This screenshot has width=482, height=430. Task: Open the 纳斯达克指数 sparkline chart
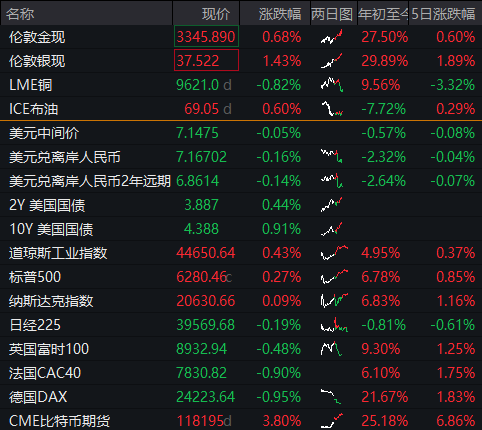[334, 301]
